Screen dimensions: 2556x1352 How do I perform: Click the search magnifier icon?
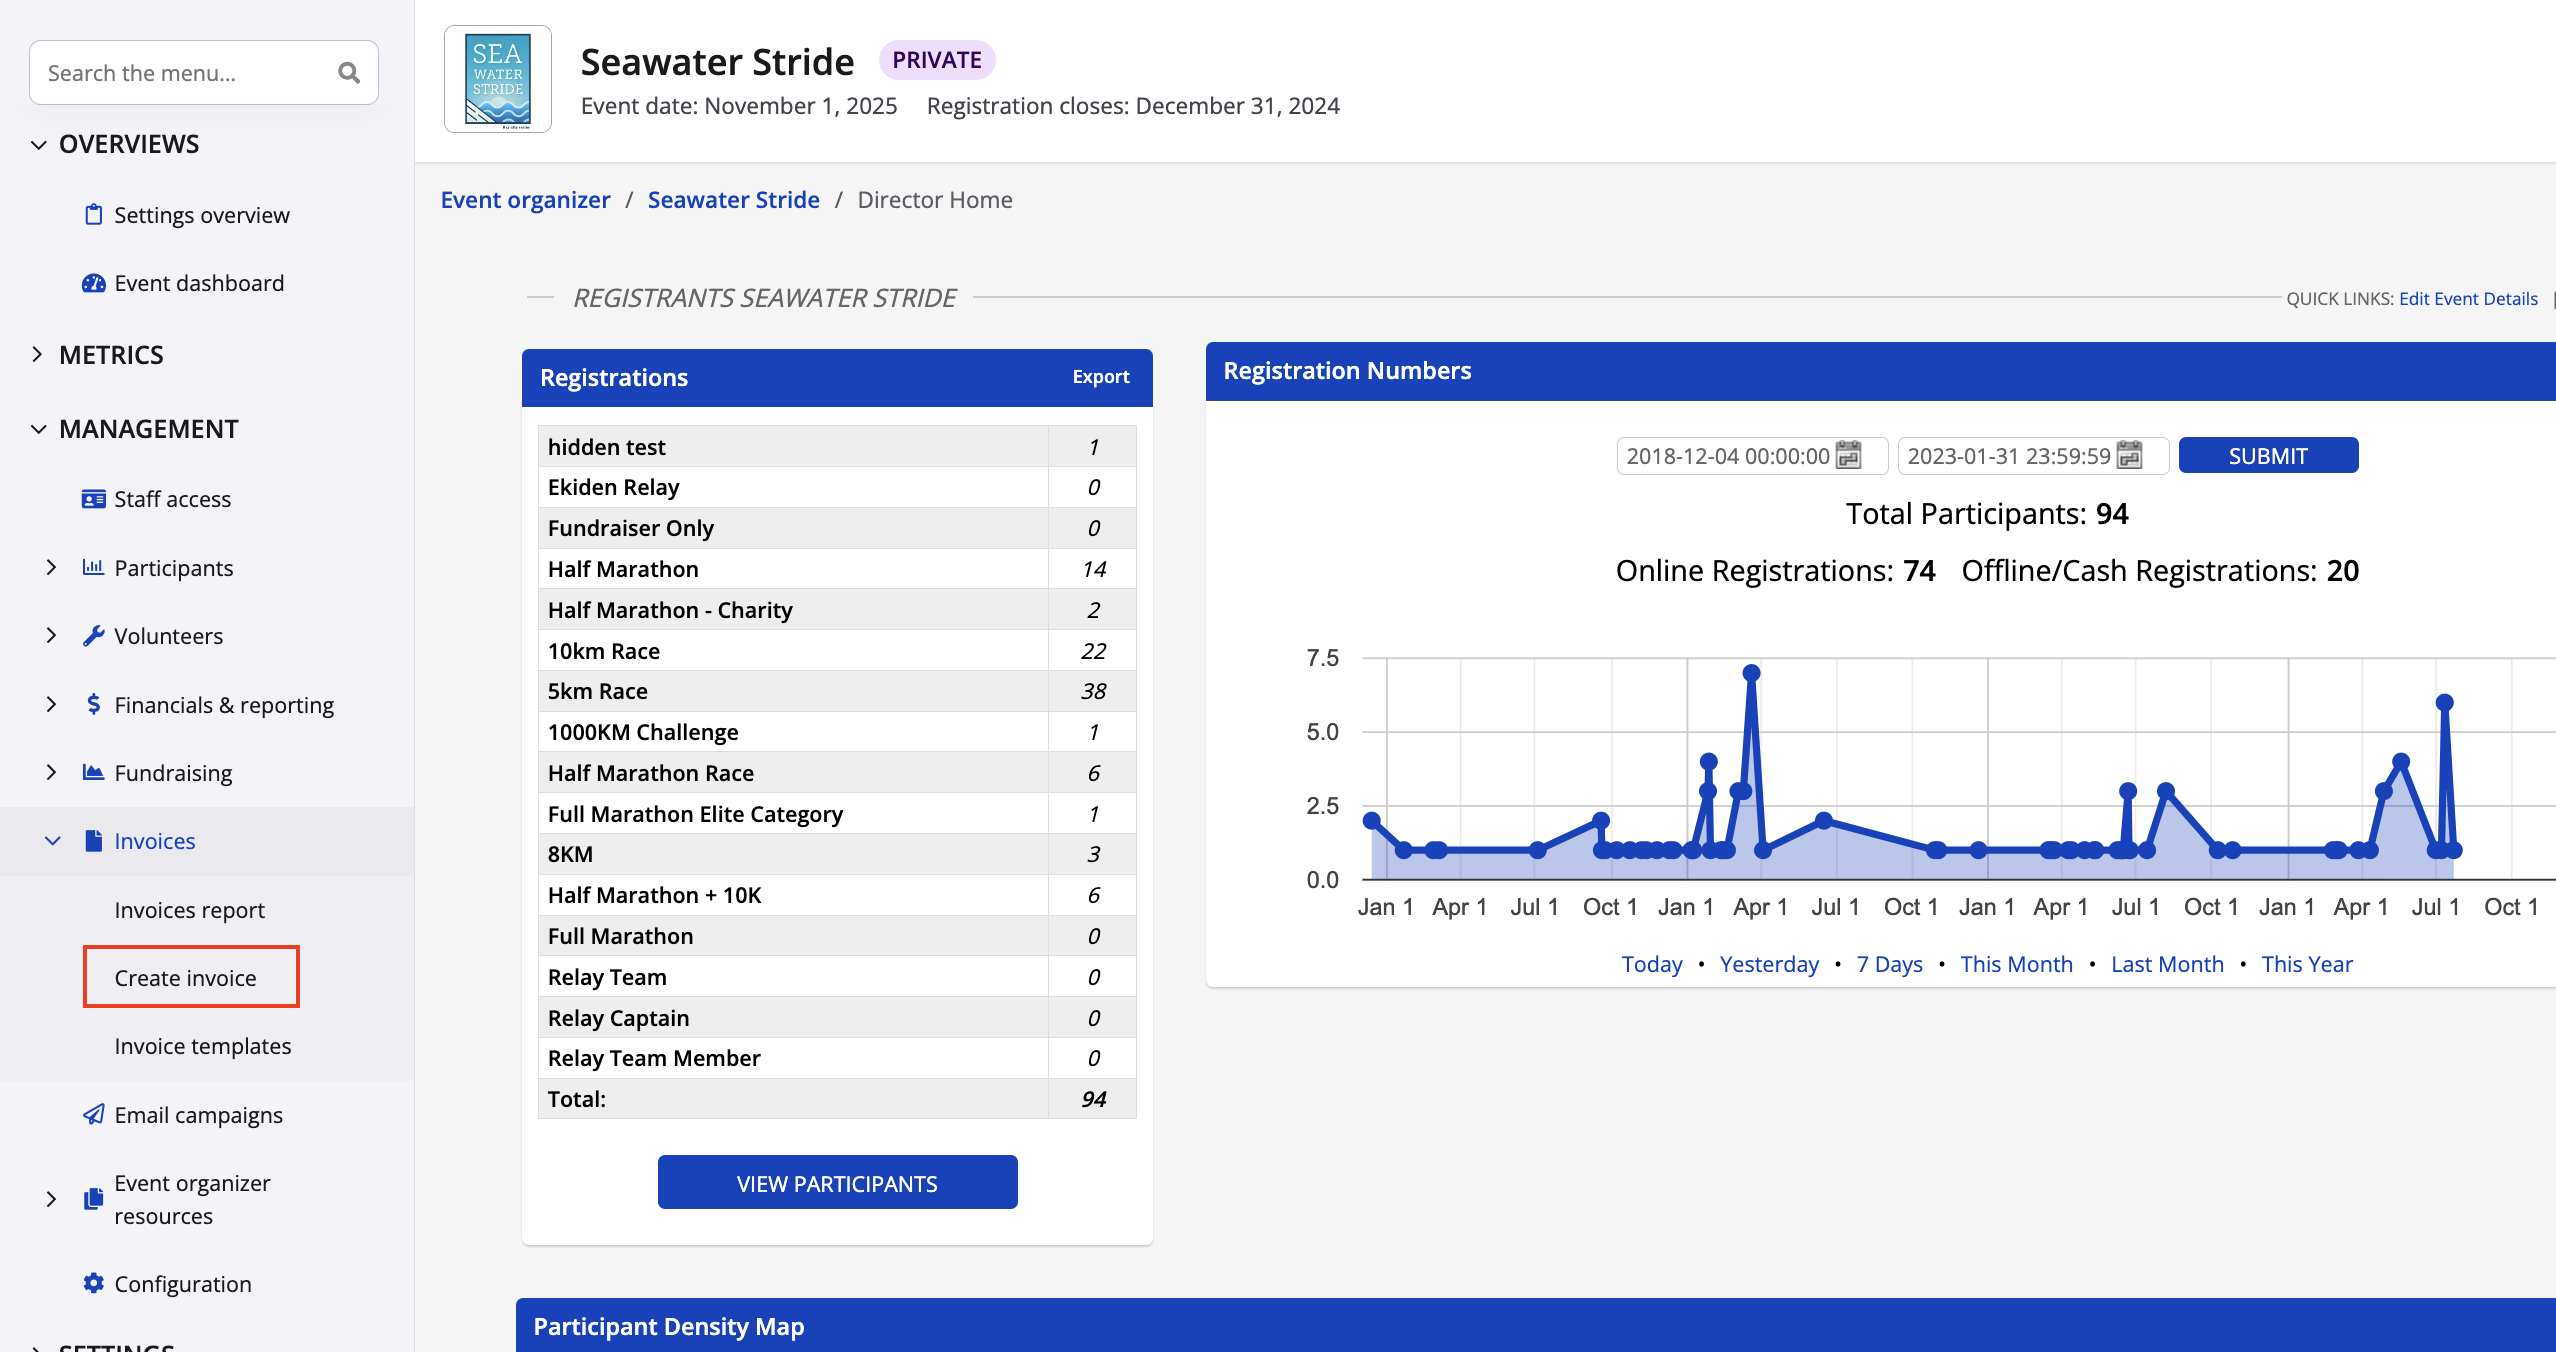pos(348,73)
